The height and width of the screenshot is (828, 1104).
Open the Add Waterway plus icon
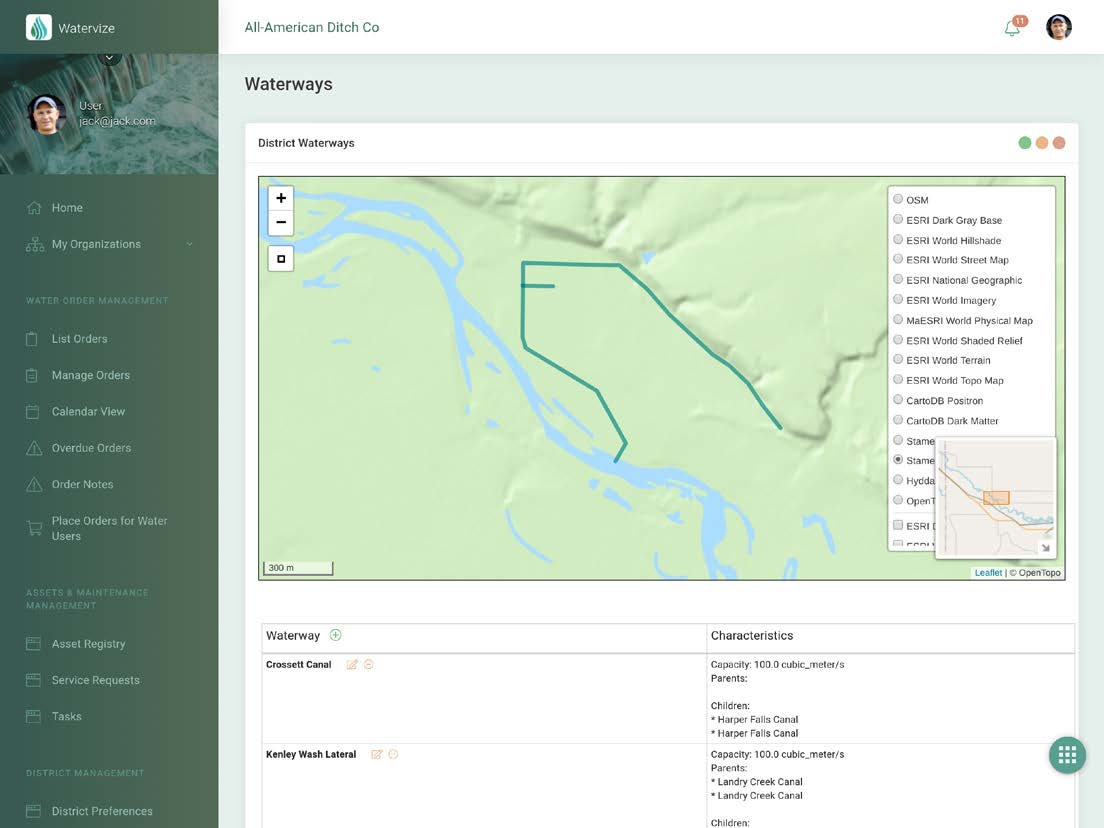pyautogui.click(x=335, y=635)
